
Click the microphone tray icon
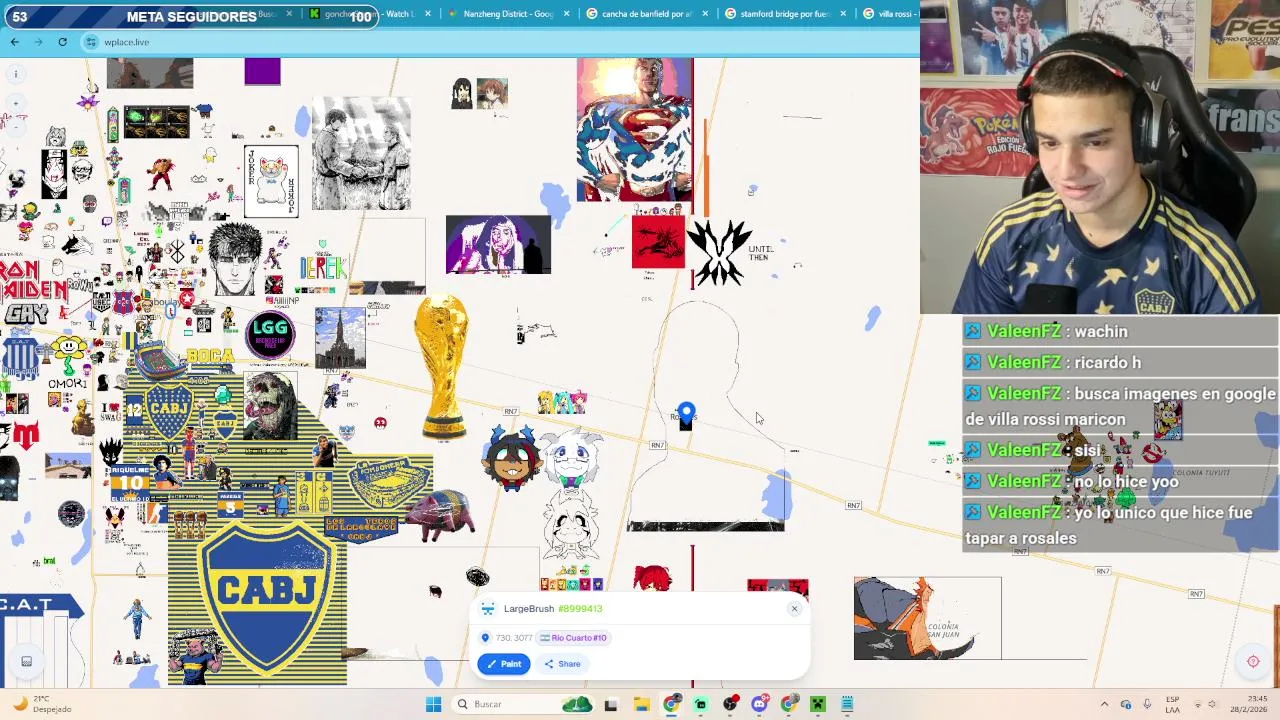click(1146, 704)
